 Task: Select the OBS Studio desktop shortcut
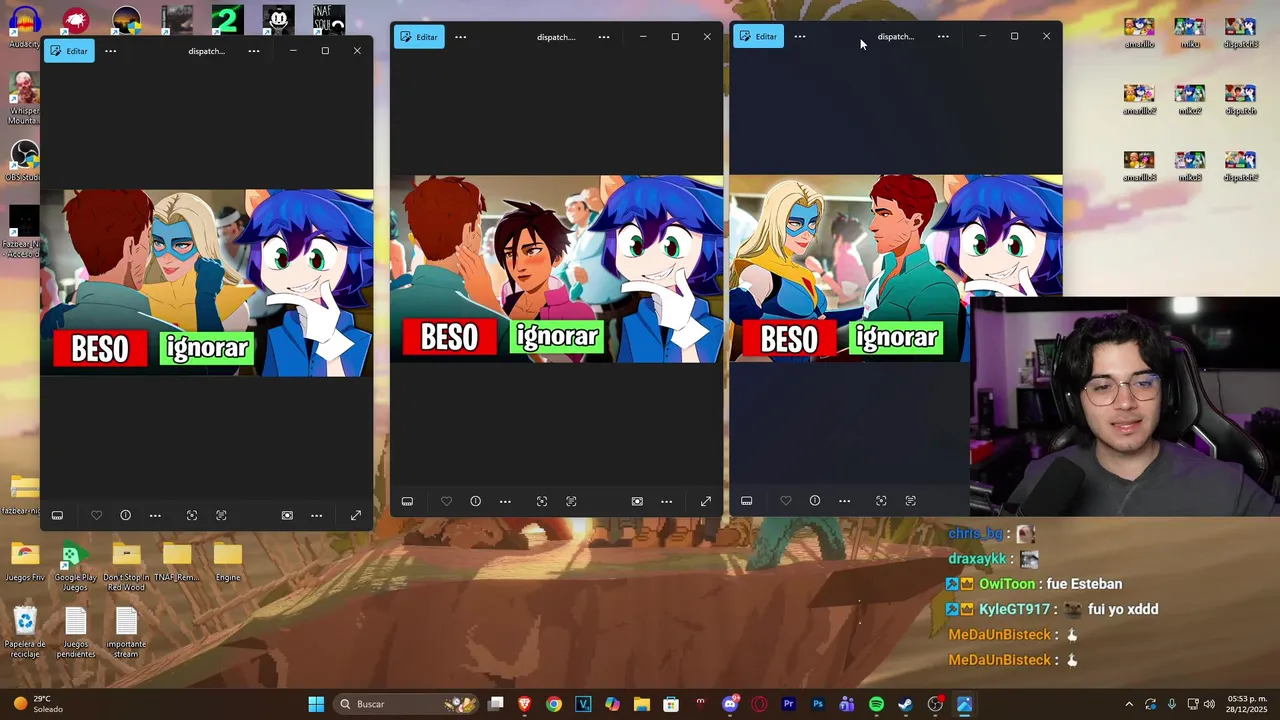point(24,160)
